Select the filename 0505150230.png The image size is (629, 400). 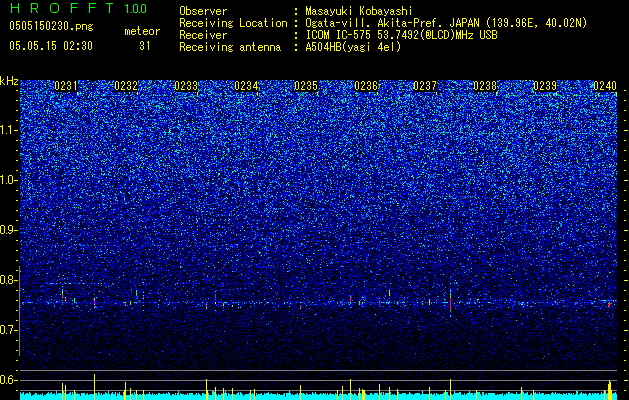[51, 26]
